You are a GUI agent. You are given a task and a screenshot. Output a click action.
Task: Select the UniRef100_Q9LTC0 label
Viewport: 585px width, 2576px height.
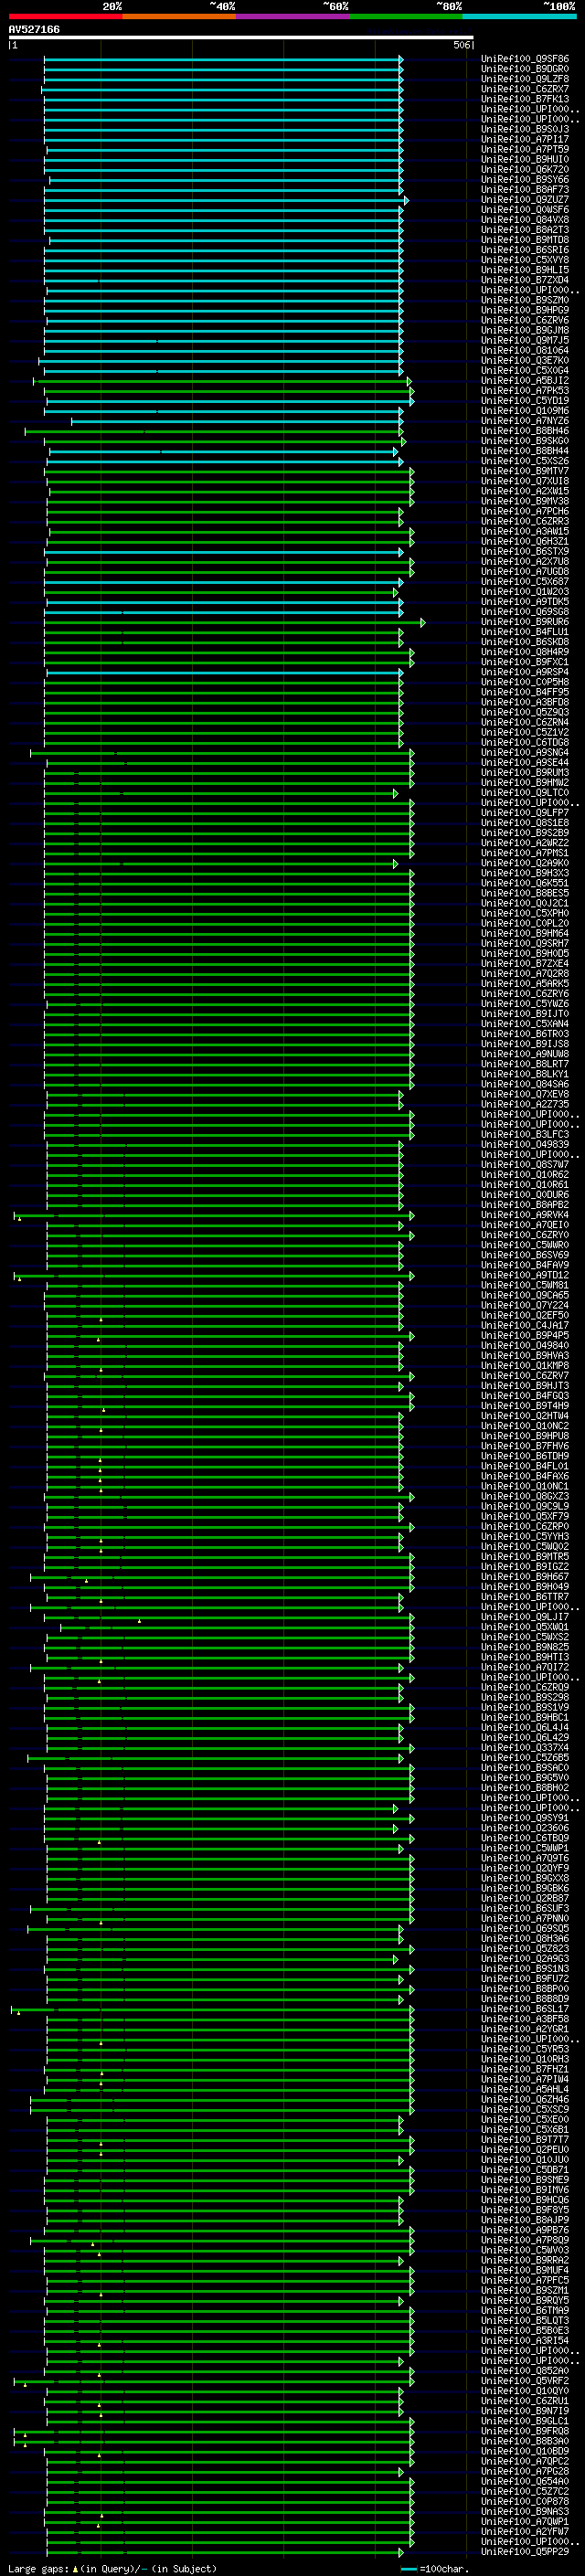[x=525, y=792]
